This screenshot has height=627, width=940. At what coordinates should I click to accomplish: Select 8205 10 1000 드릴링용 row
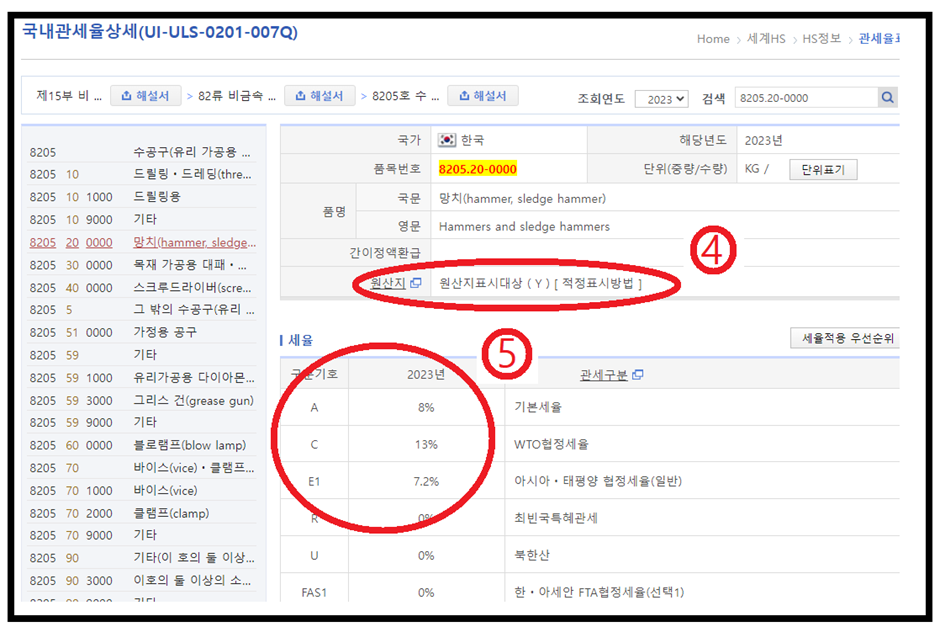(x=142, y=197)
